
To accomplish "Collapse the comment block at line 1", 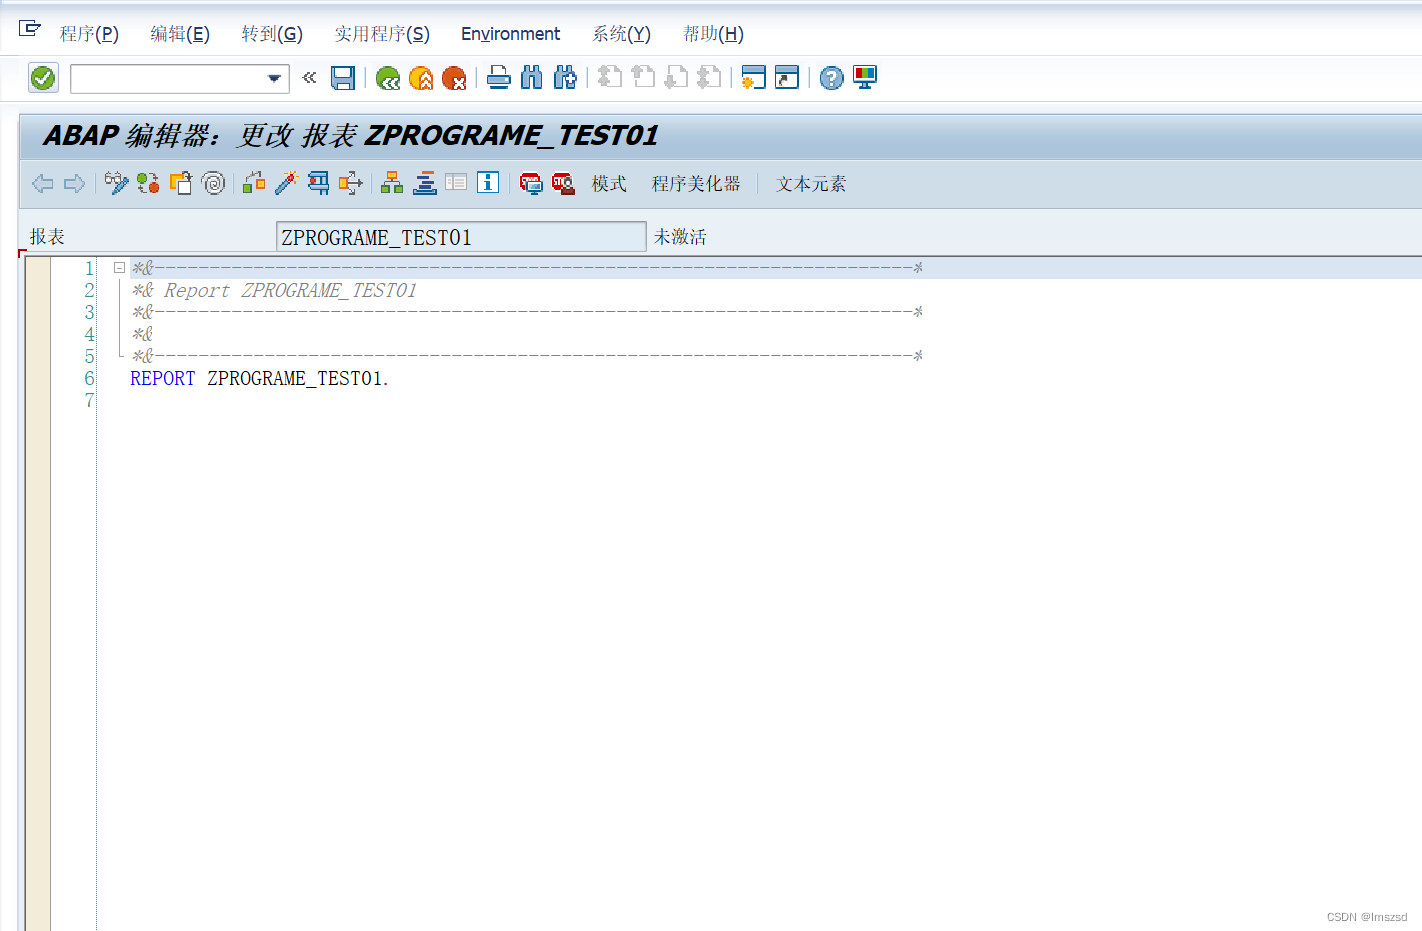I will pyautogui.click(x=119, y=268).
